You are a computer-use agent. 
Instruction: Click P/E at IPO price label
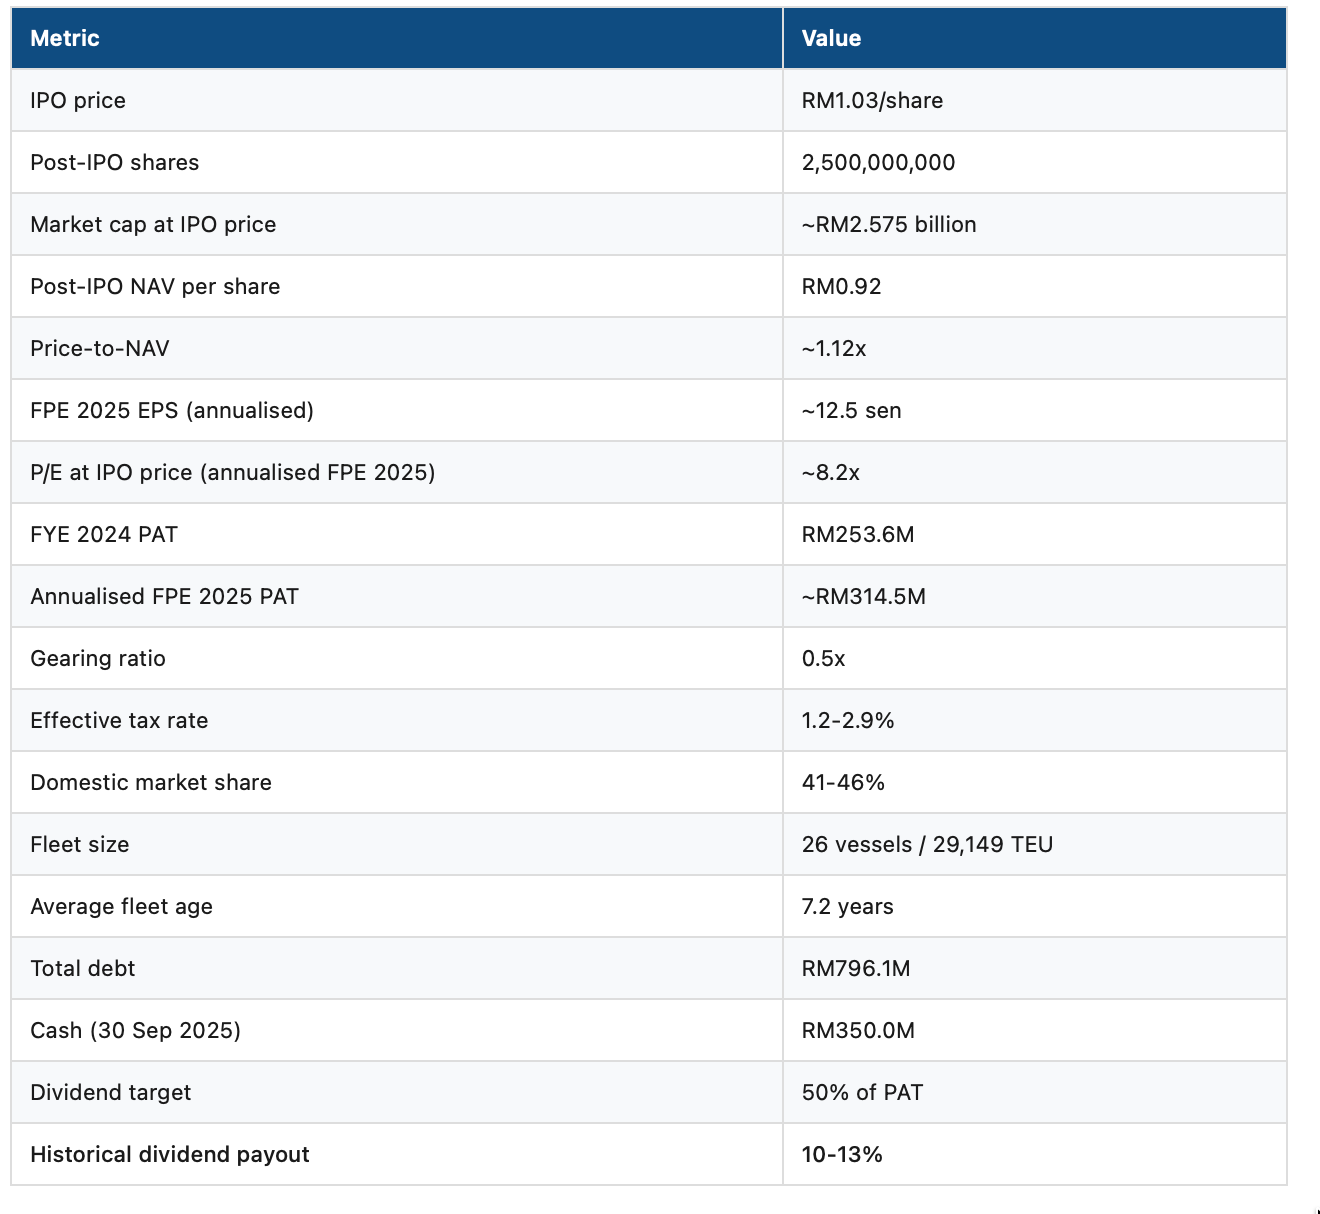(233, 472)
